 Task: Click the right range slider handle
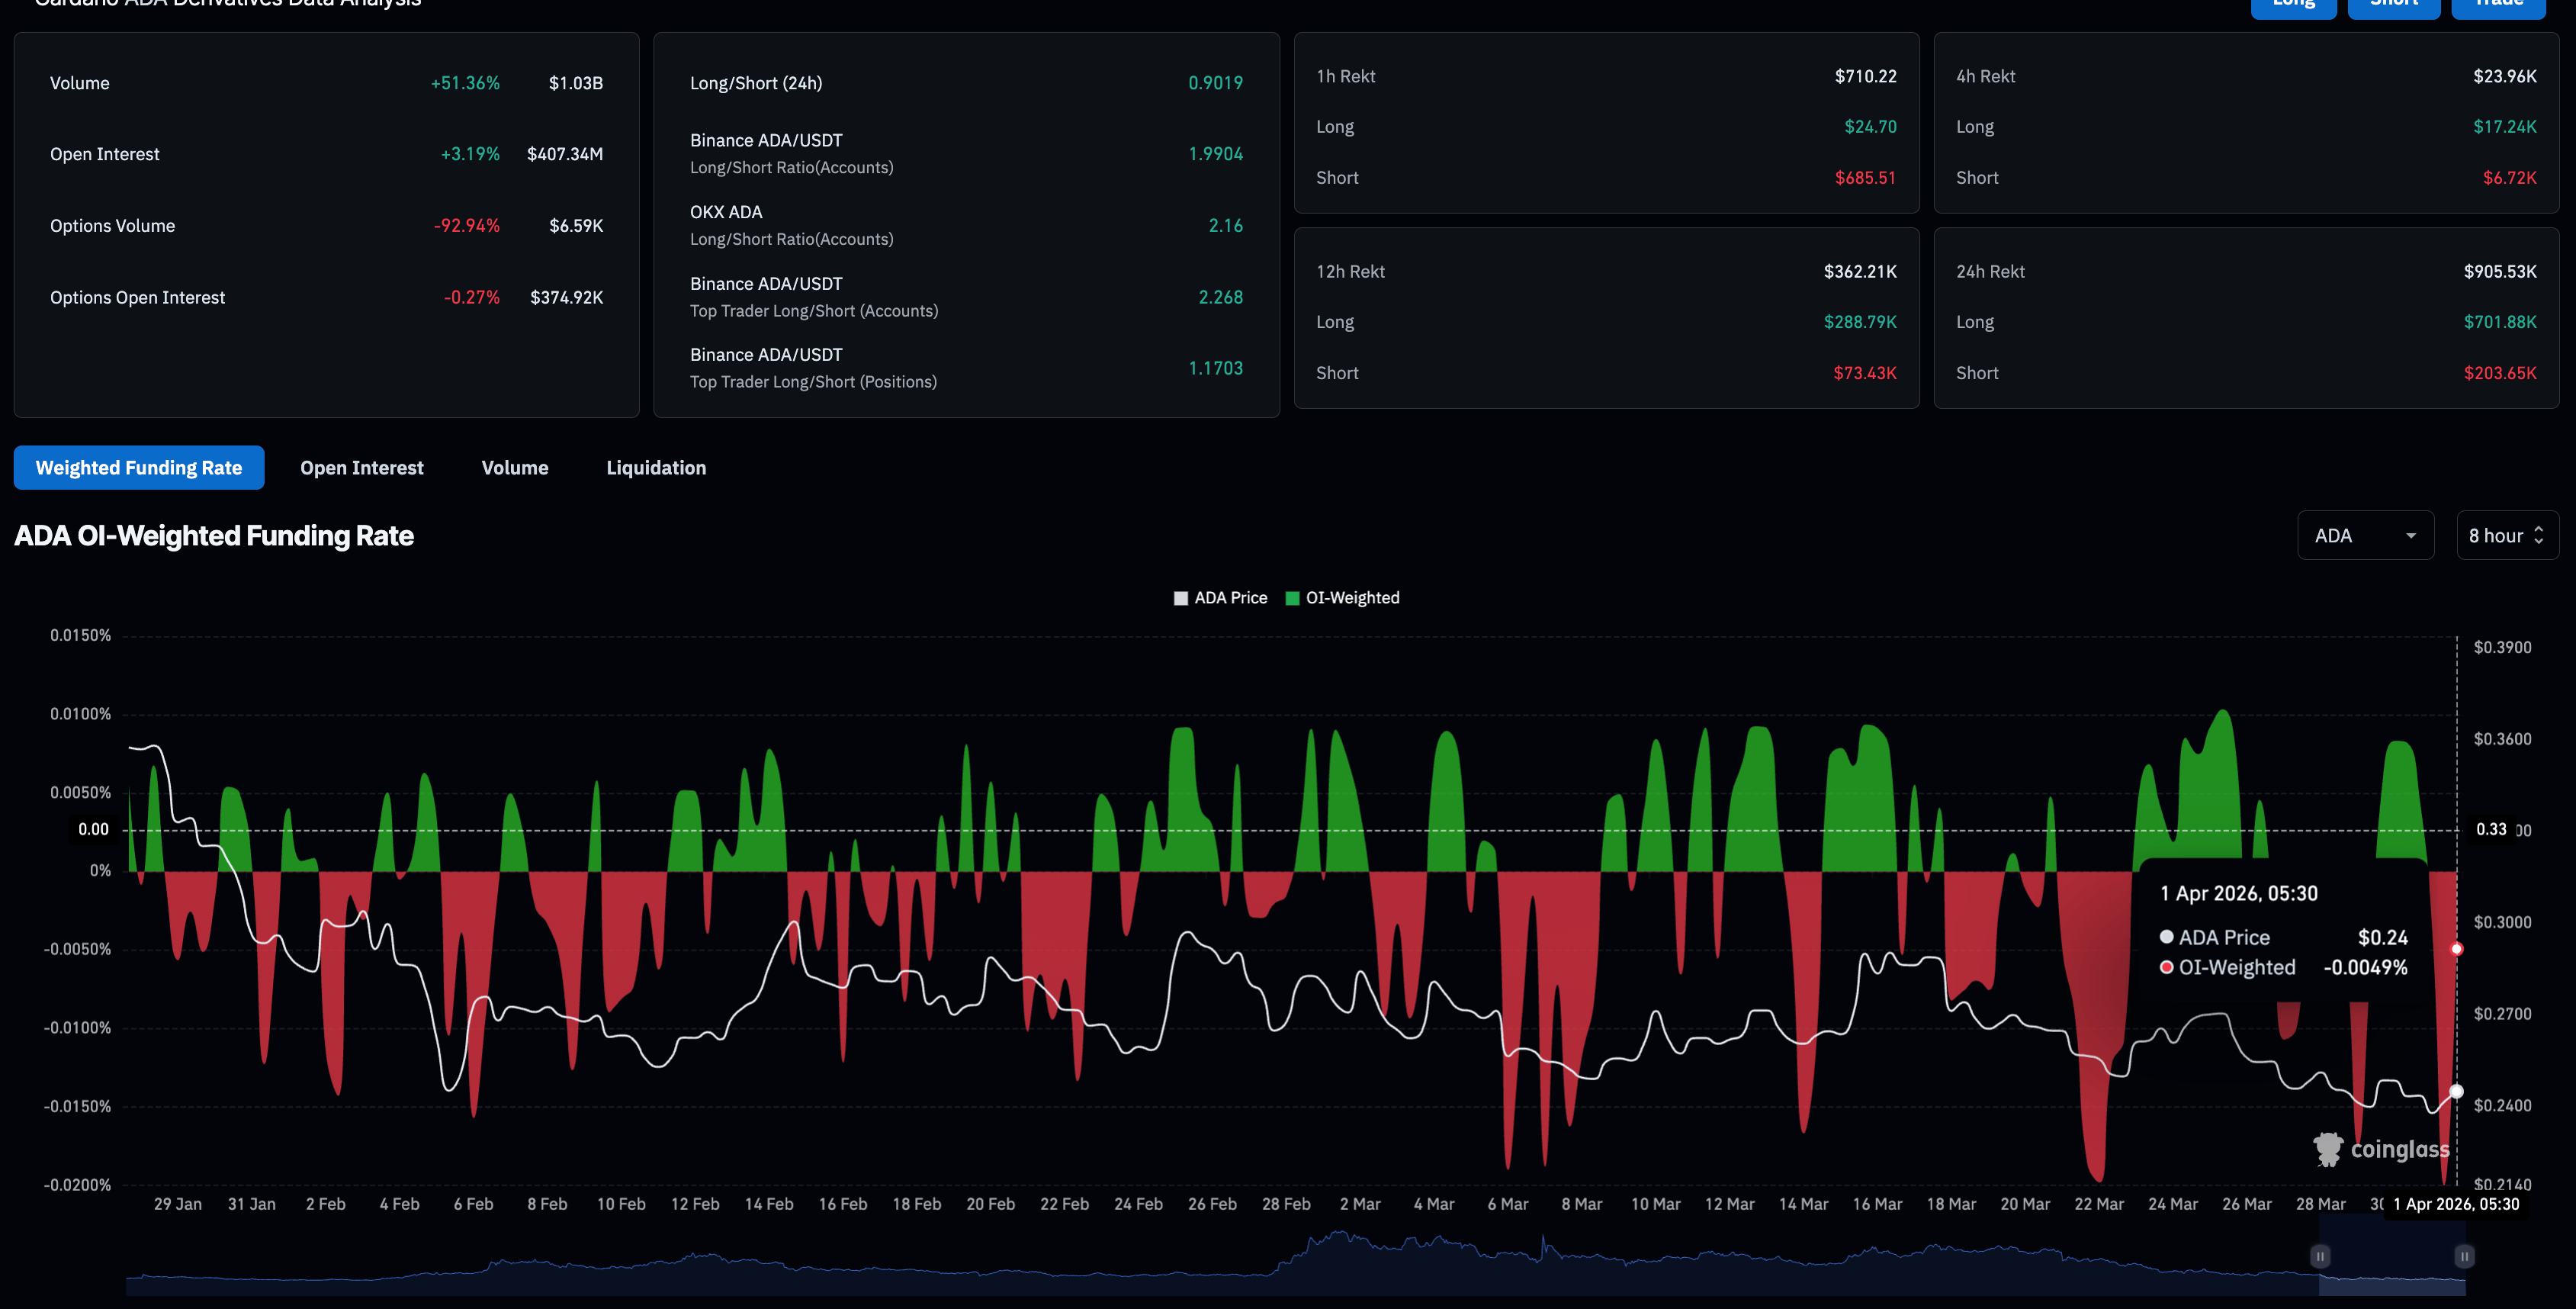tap(2464, 1256)
